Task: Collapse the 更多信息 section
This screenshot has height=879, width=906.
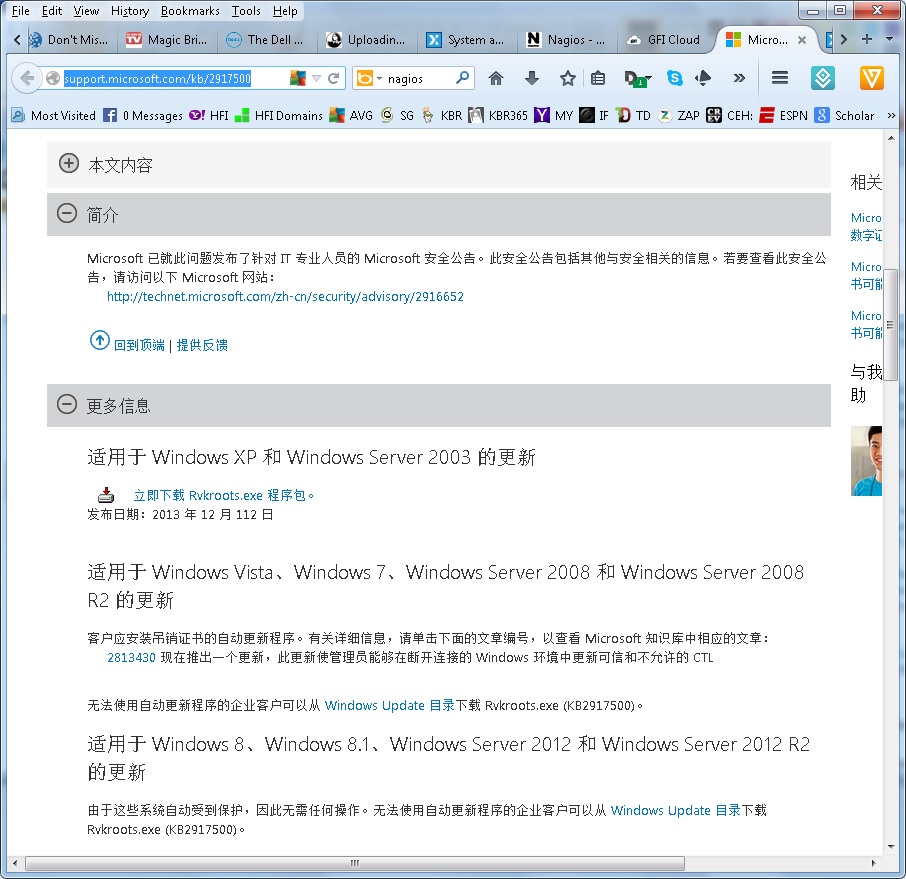Action: point(67,405)
